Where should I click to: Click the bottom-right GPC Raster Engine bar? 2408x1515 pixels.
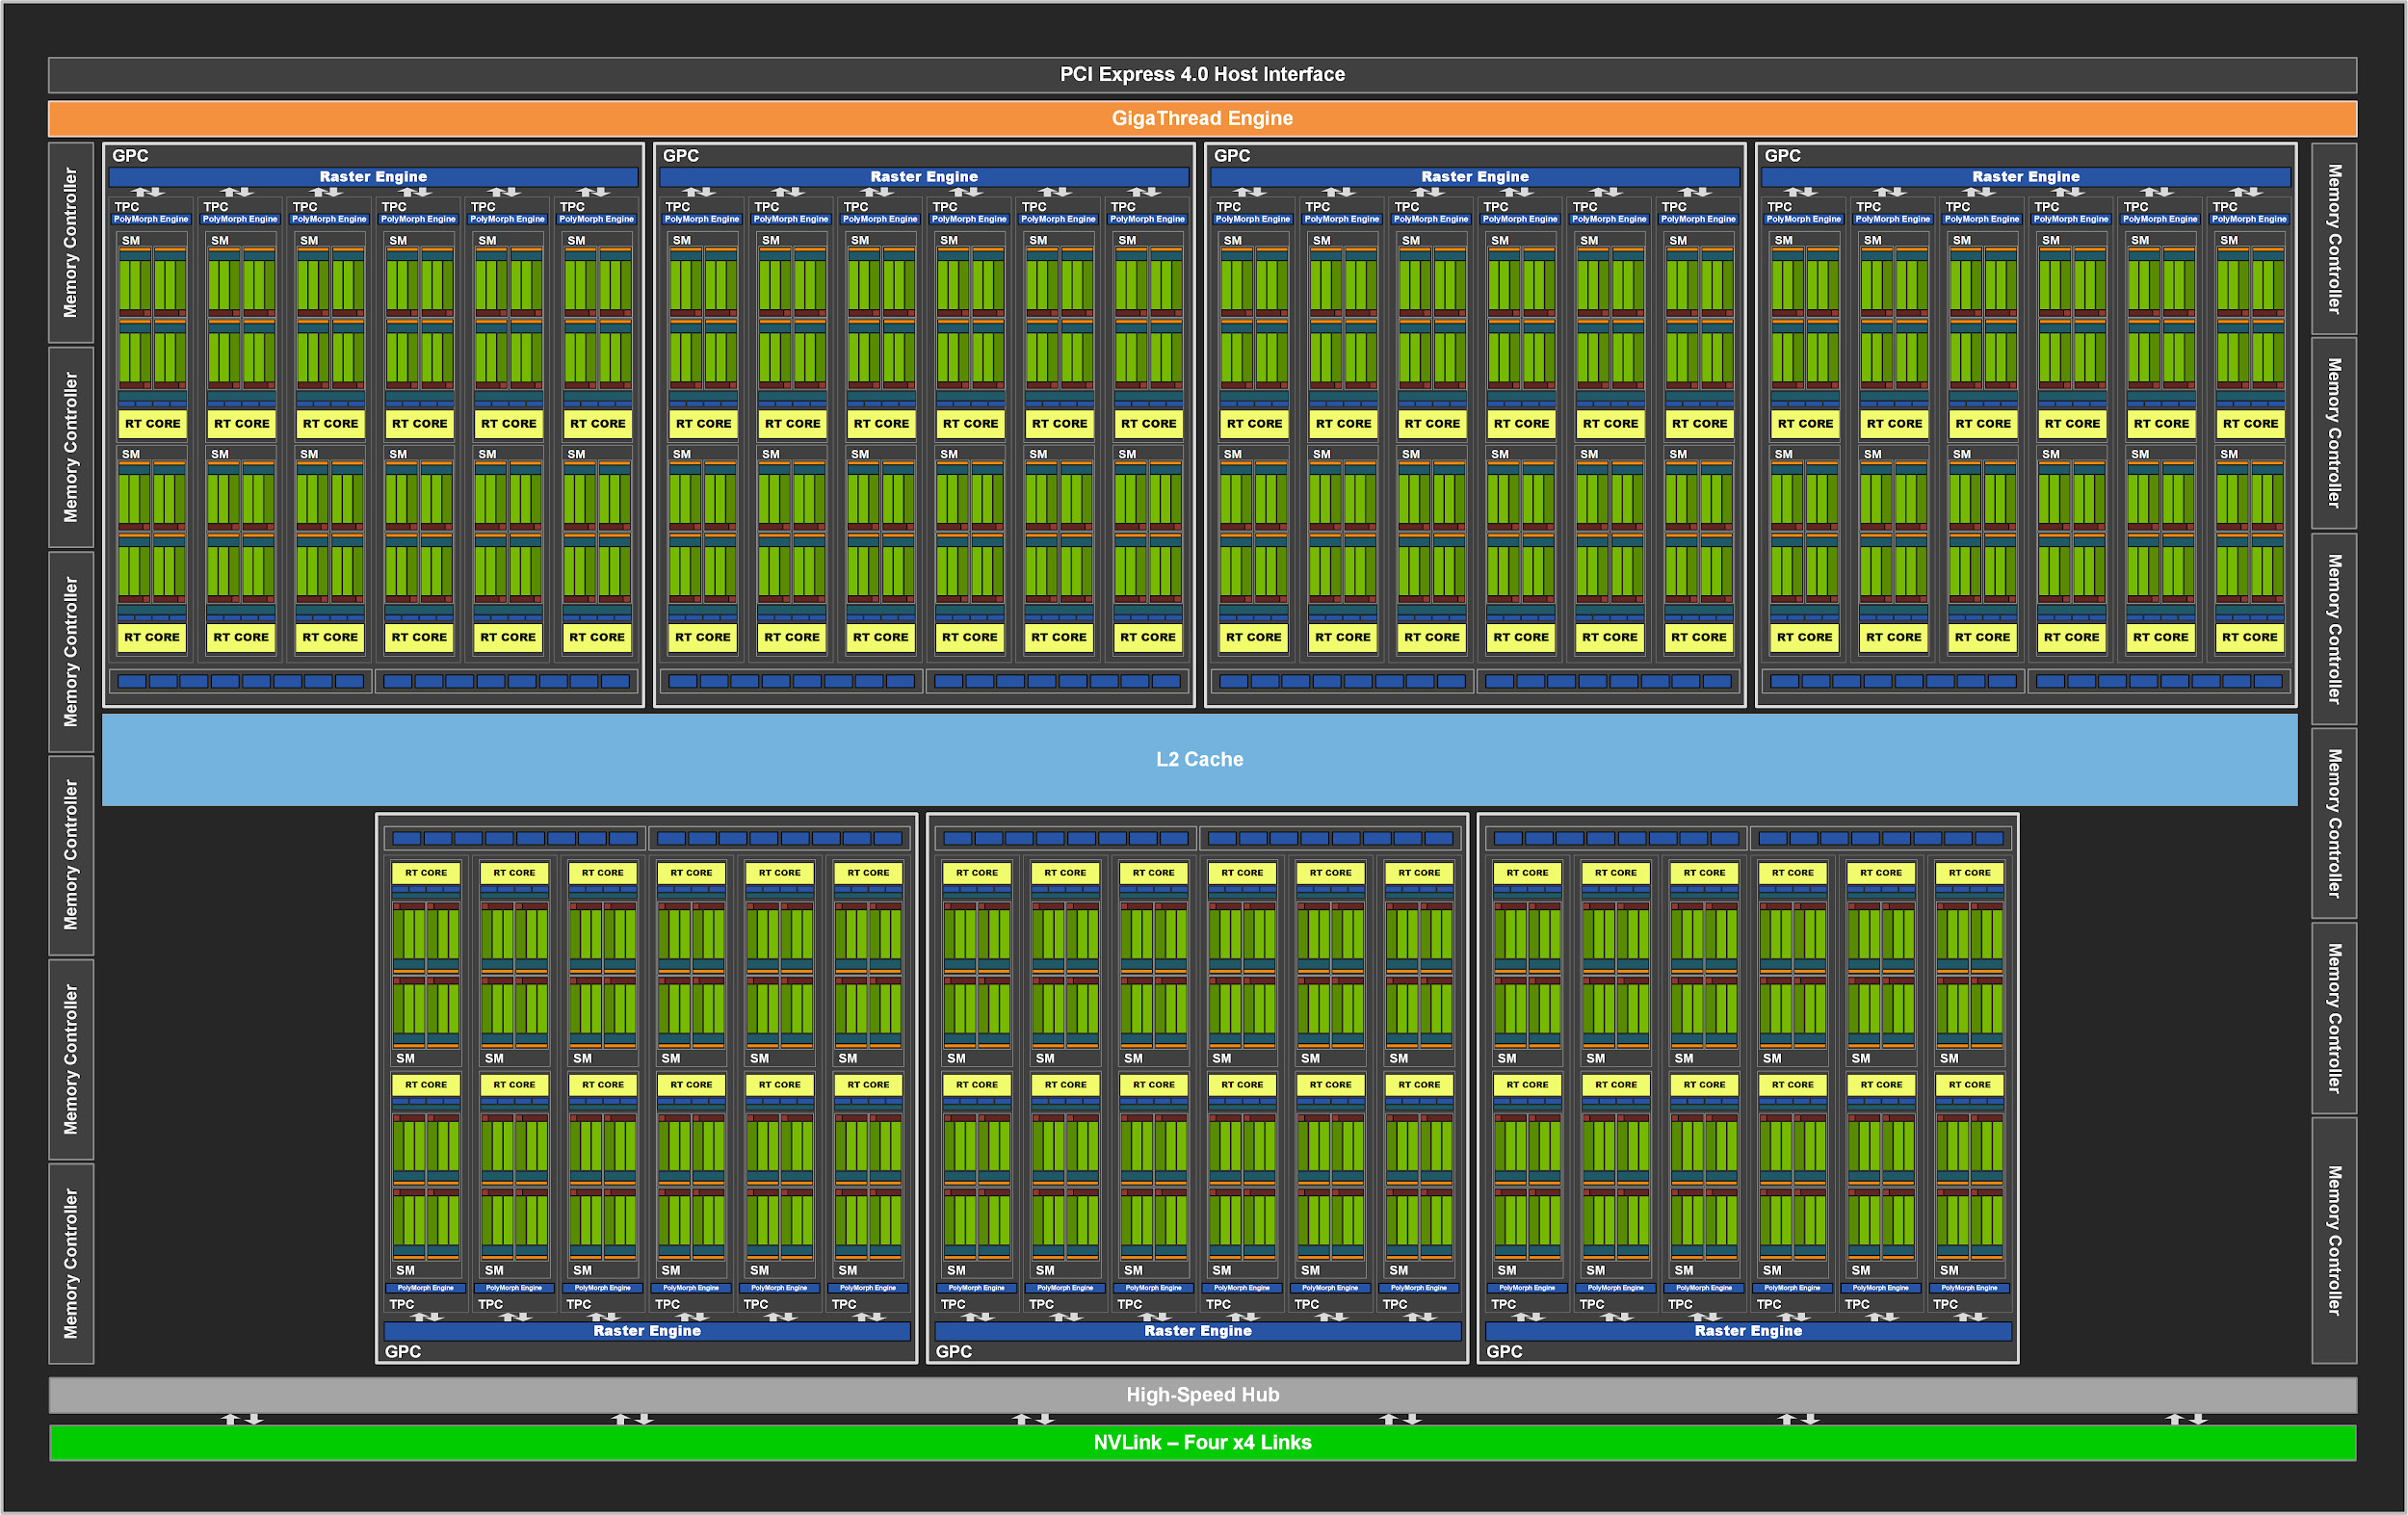coord(1748,1331)
